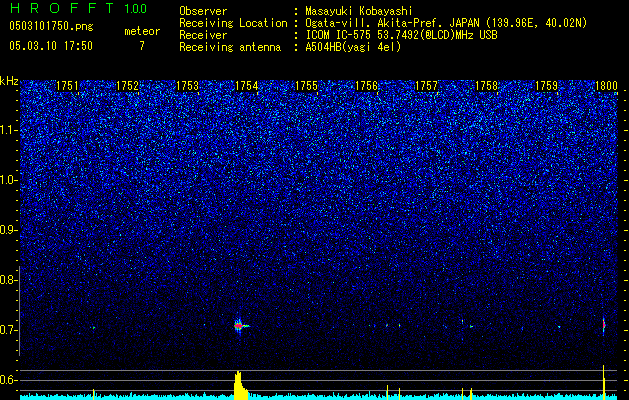The image size is (629, 400).
Task: Click the HROFFT 1.0.0 title text
Action: [x=78, y=8]
